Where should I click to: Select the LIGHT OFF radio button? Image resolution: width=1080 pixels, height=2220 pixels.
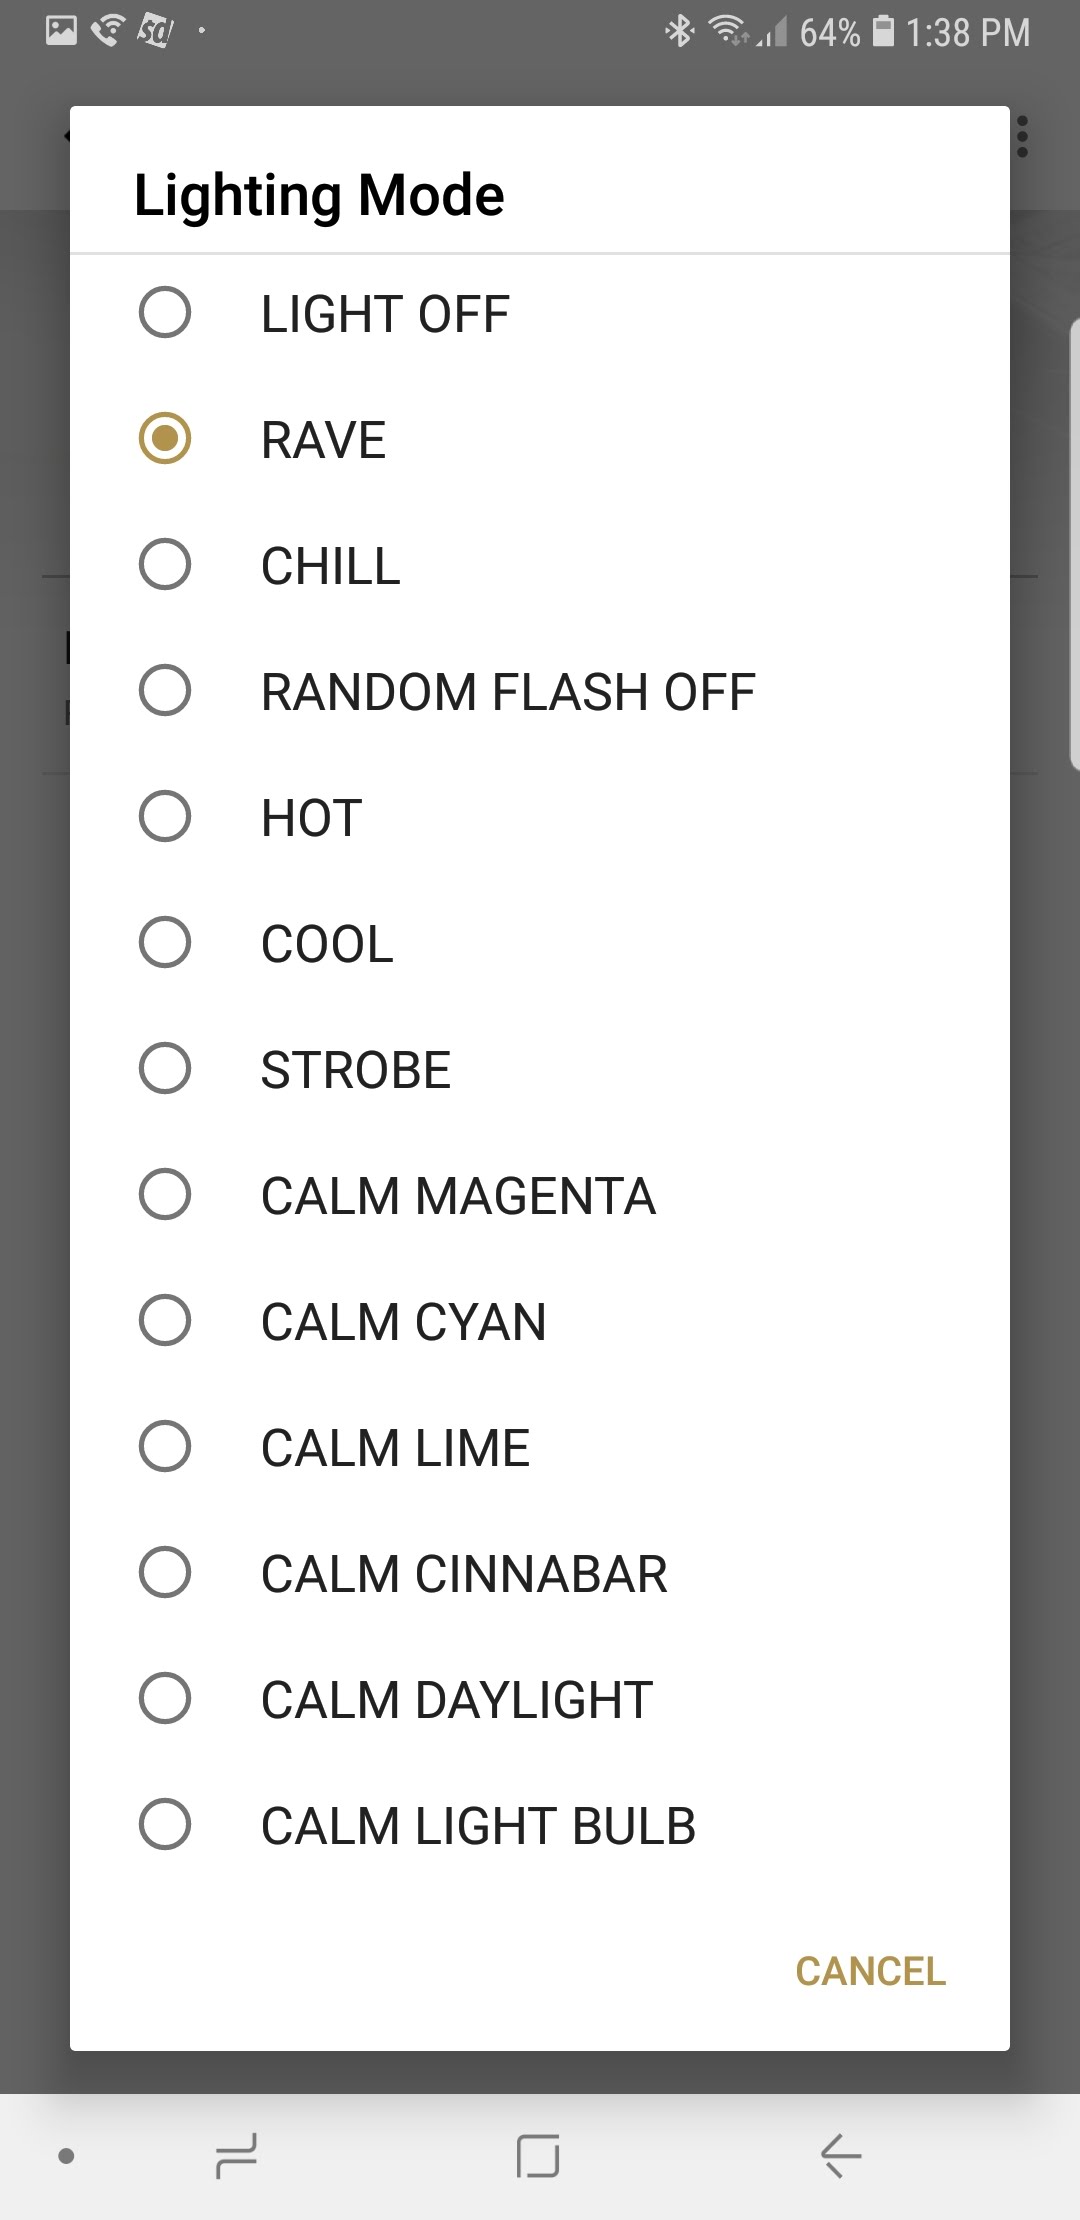[x=165, y=313]
